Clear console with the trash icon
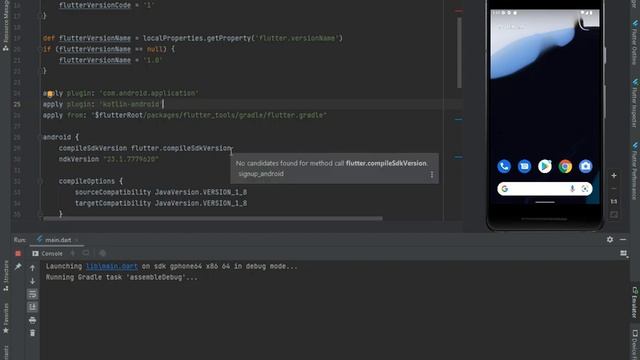 pyautogui.click(x=33, y=333)
